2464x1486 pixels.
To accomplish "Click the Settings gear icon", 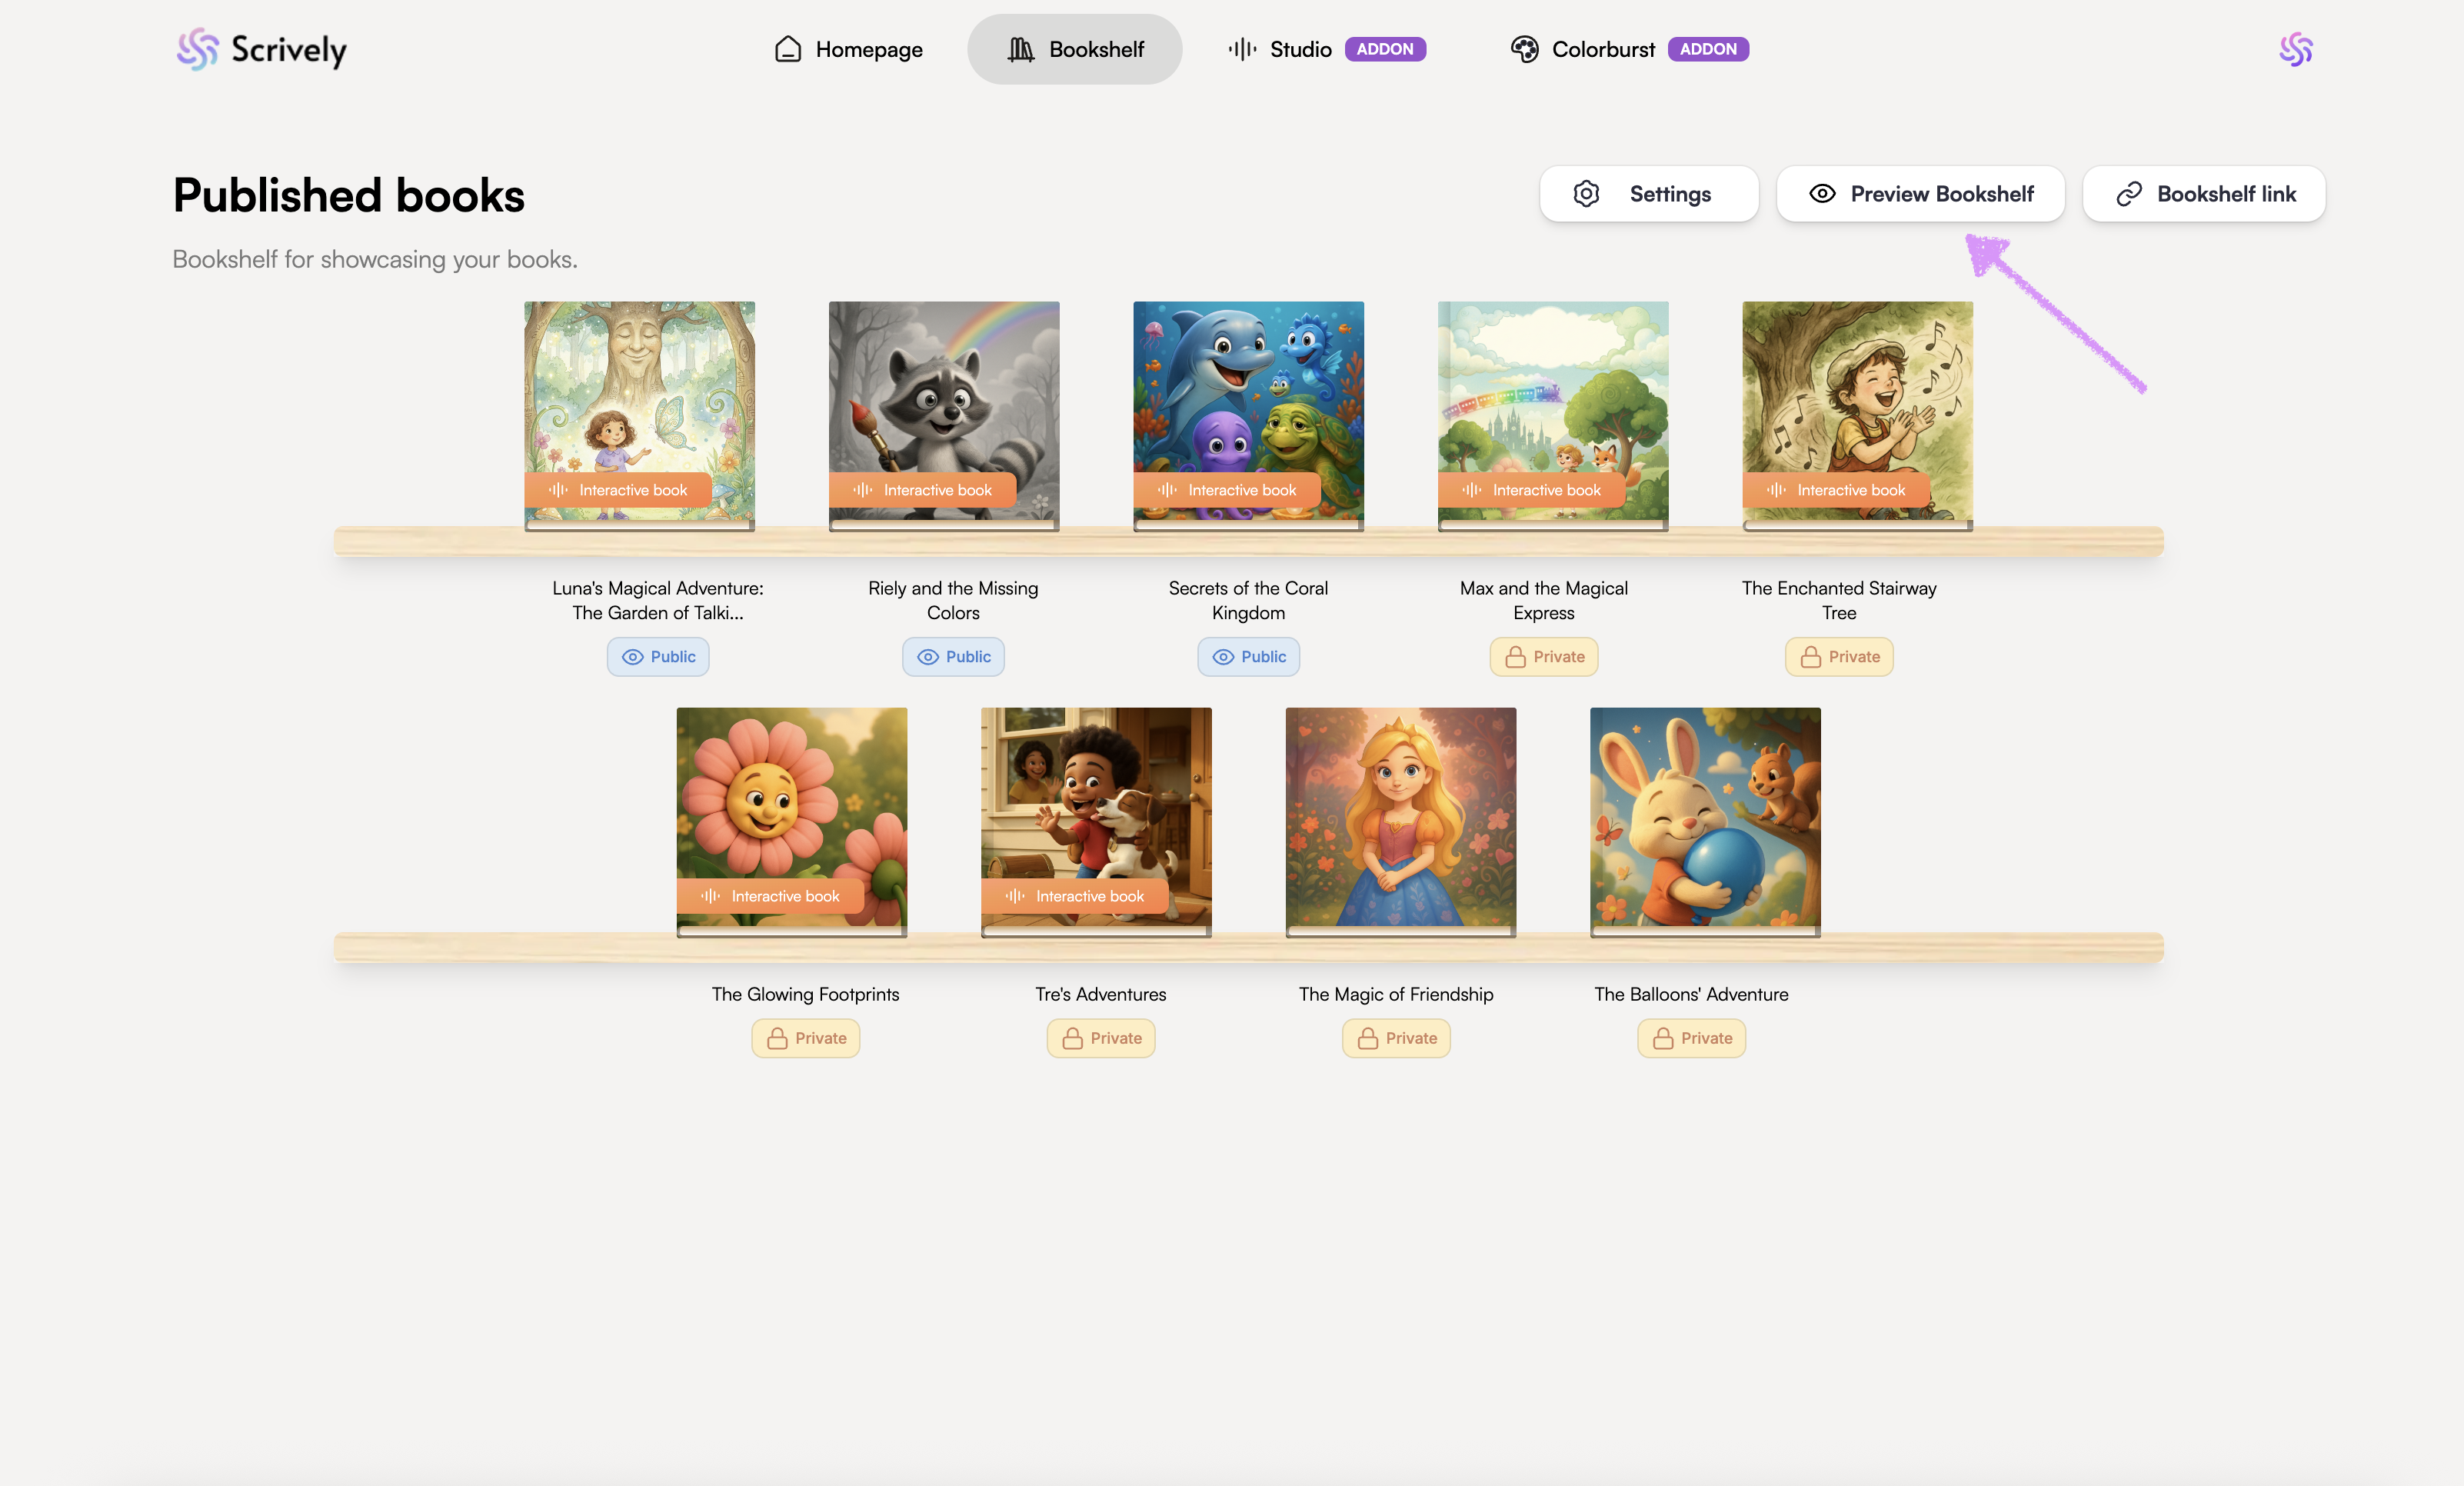I will [x=1586, y=194].
